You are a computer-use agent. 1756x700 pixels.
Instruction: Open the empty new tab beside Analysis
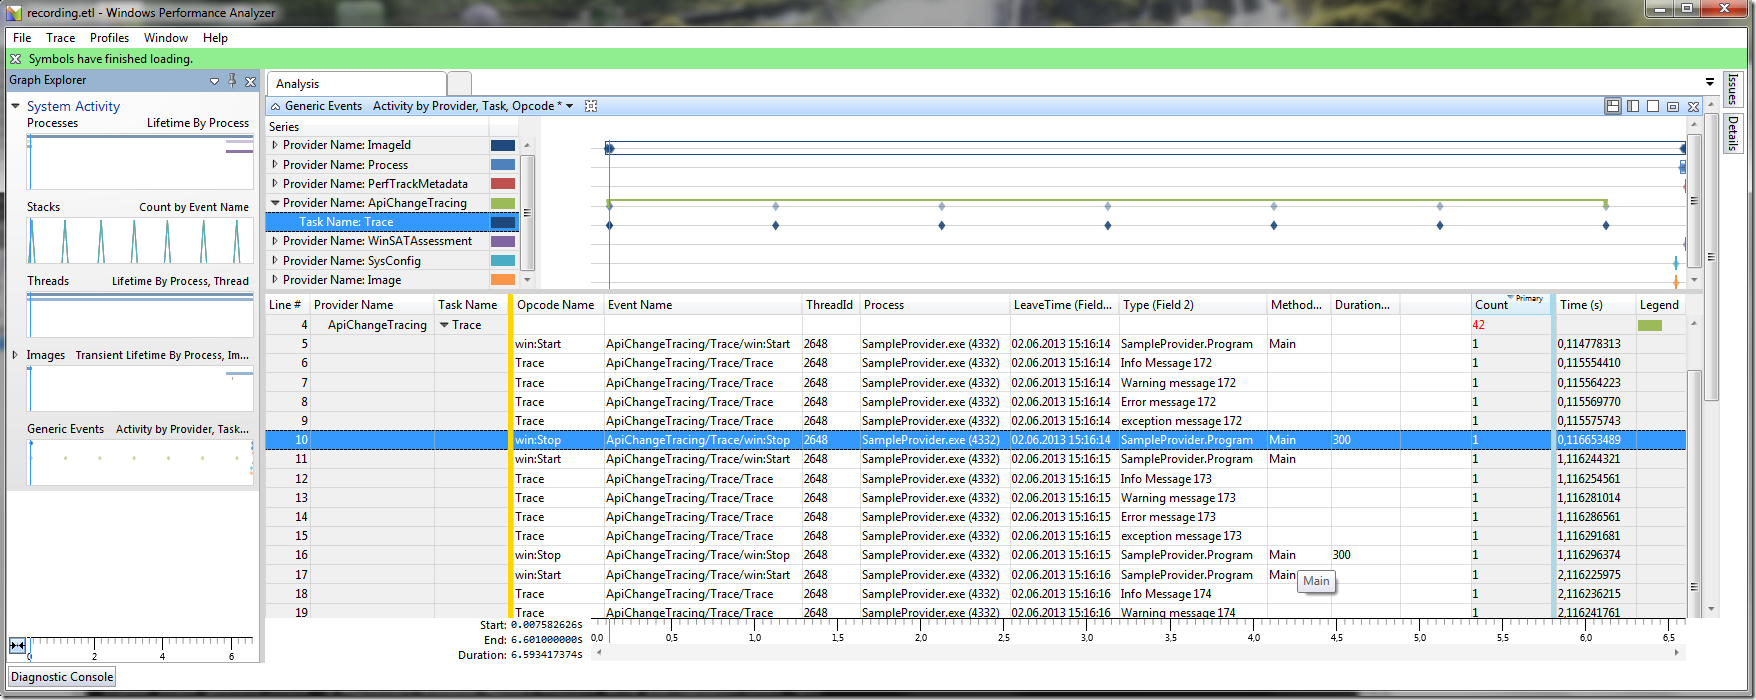click(459, 84)
